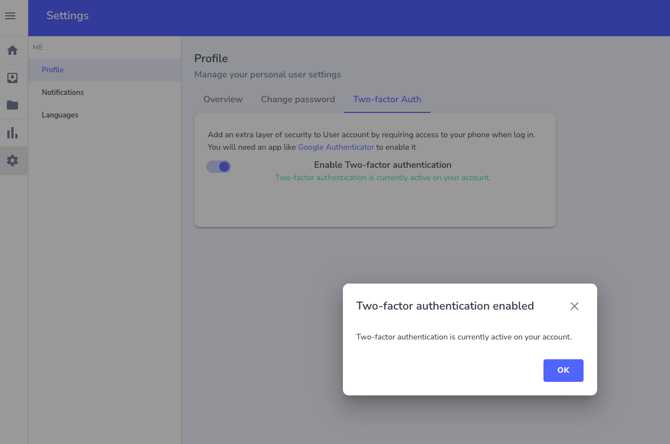Switch to the Change password tab
Image resolution: width=670 pixels, height=444 pixels.
[x=298, y=99]
